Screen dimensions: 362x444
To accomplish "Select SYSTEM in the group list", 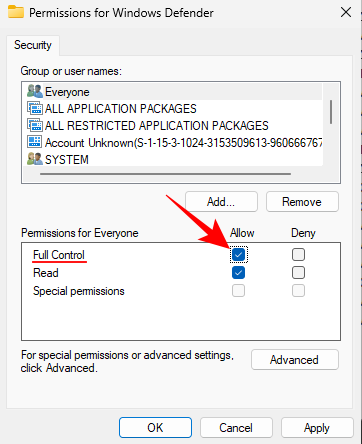I will (x=67, y=160).
